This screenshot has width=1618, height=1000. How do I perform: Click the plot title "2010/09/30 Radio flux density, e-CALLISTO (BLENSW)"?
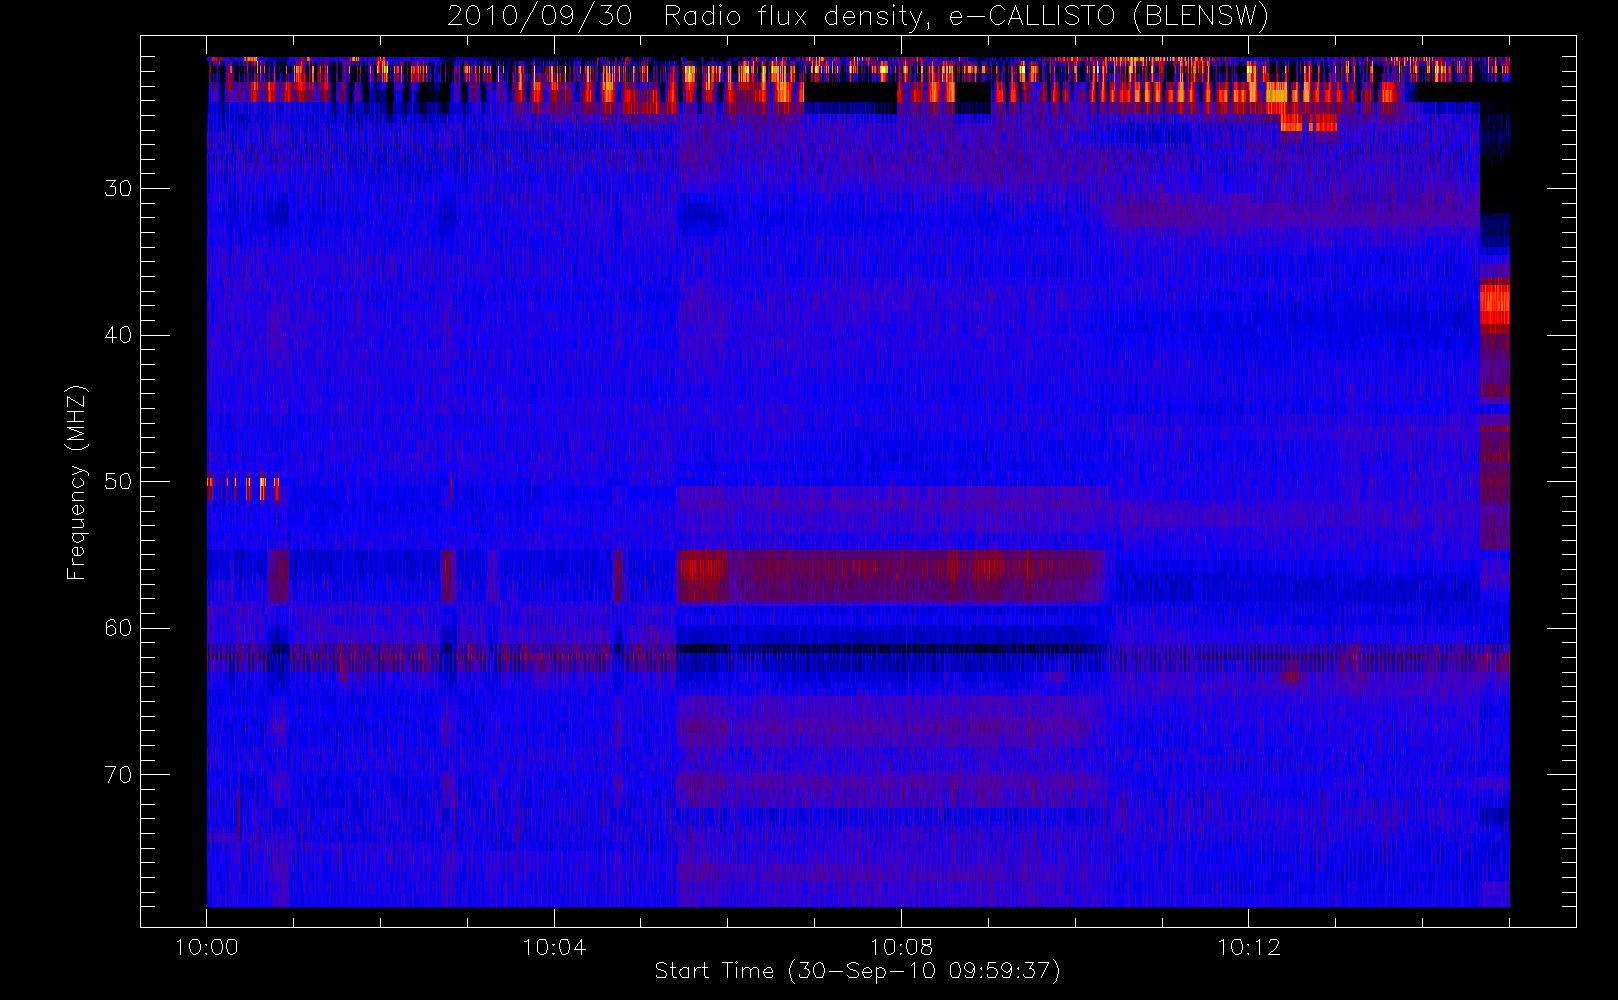858,17
